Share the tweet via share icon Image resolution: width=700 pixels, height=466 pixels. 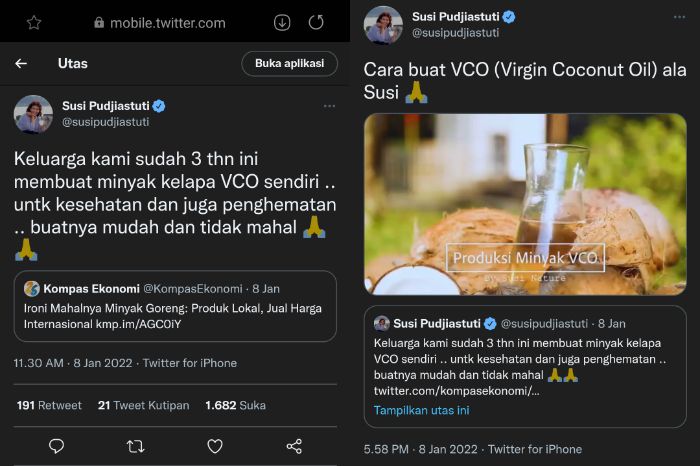tap(294, 446)
